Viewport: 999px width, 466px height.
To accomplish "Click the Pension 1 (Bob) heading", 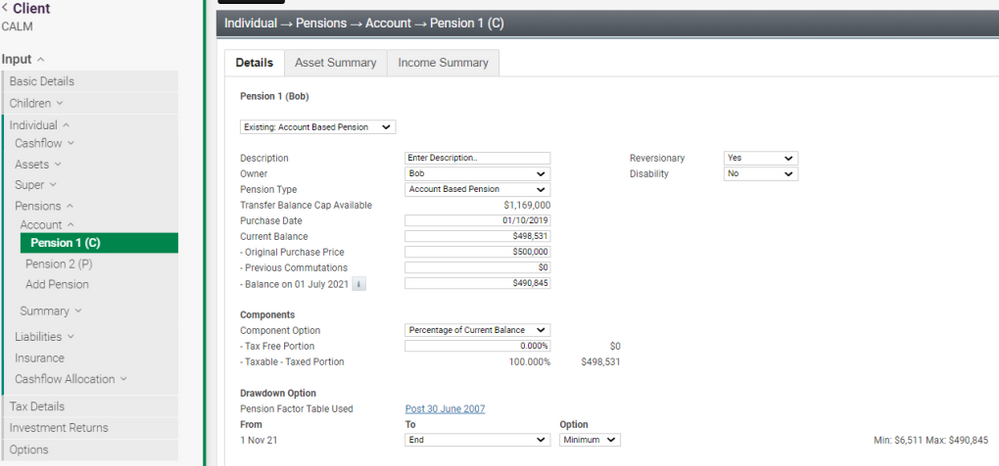I will pyautogui.click(x=275, y=96).
